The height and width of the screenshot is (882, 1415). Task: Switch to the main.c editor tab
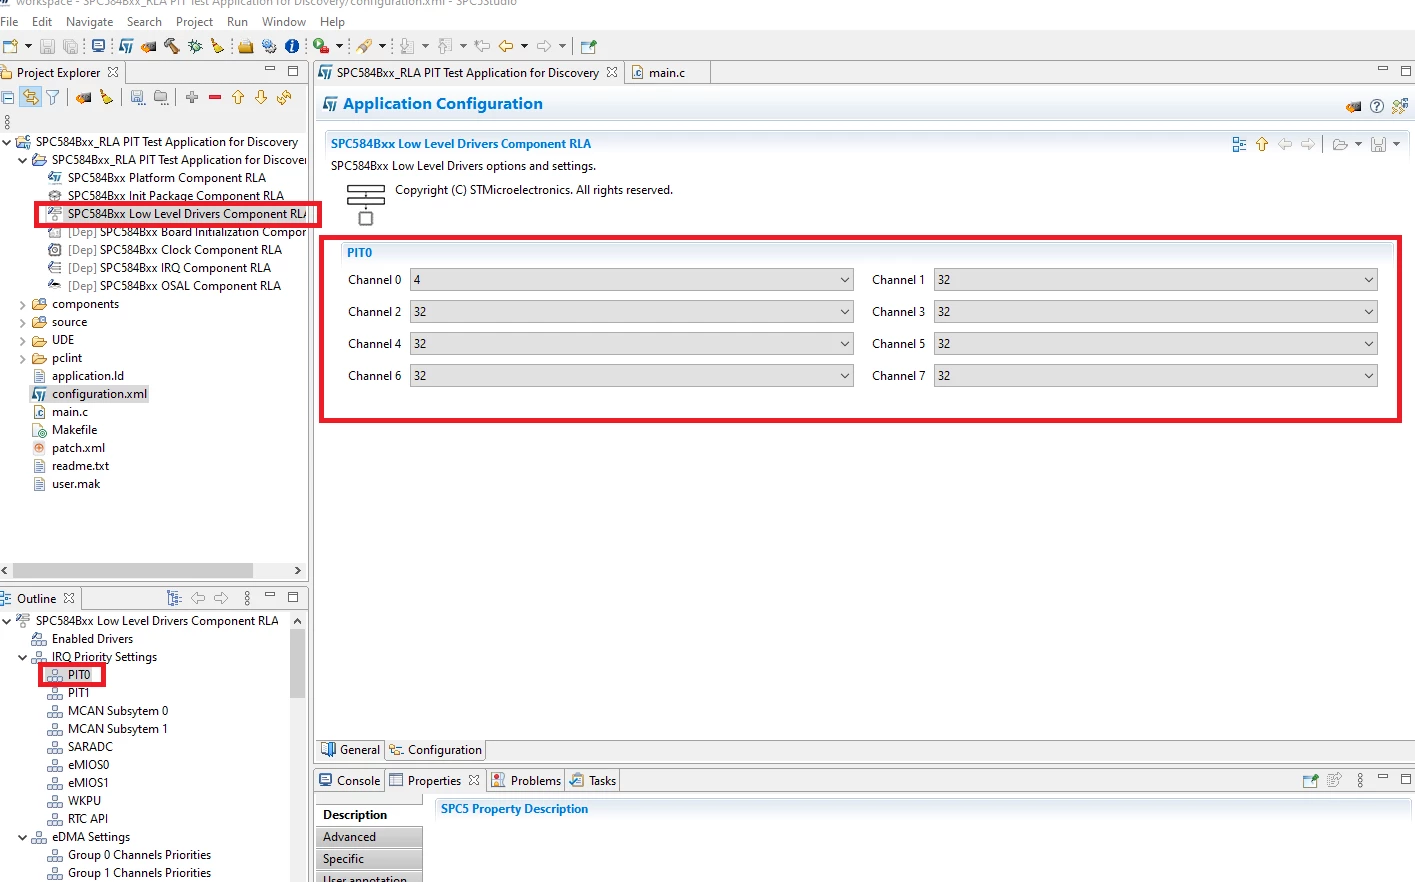tap(666, 73)
